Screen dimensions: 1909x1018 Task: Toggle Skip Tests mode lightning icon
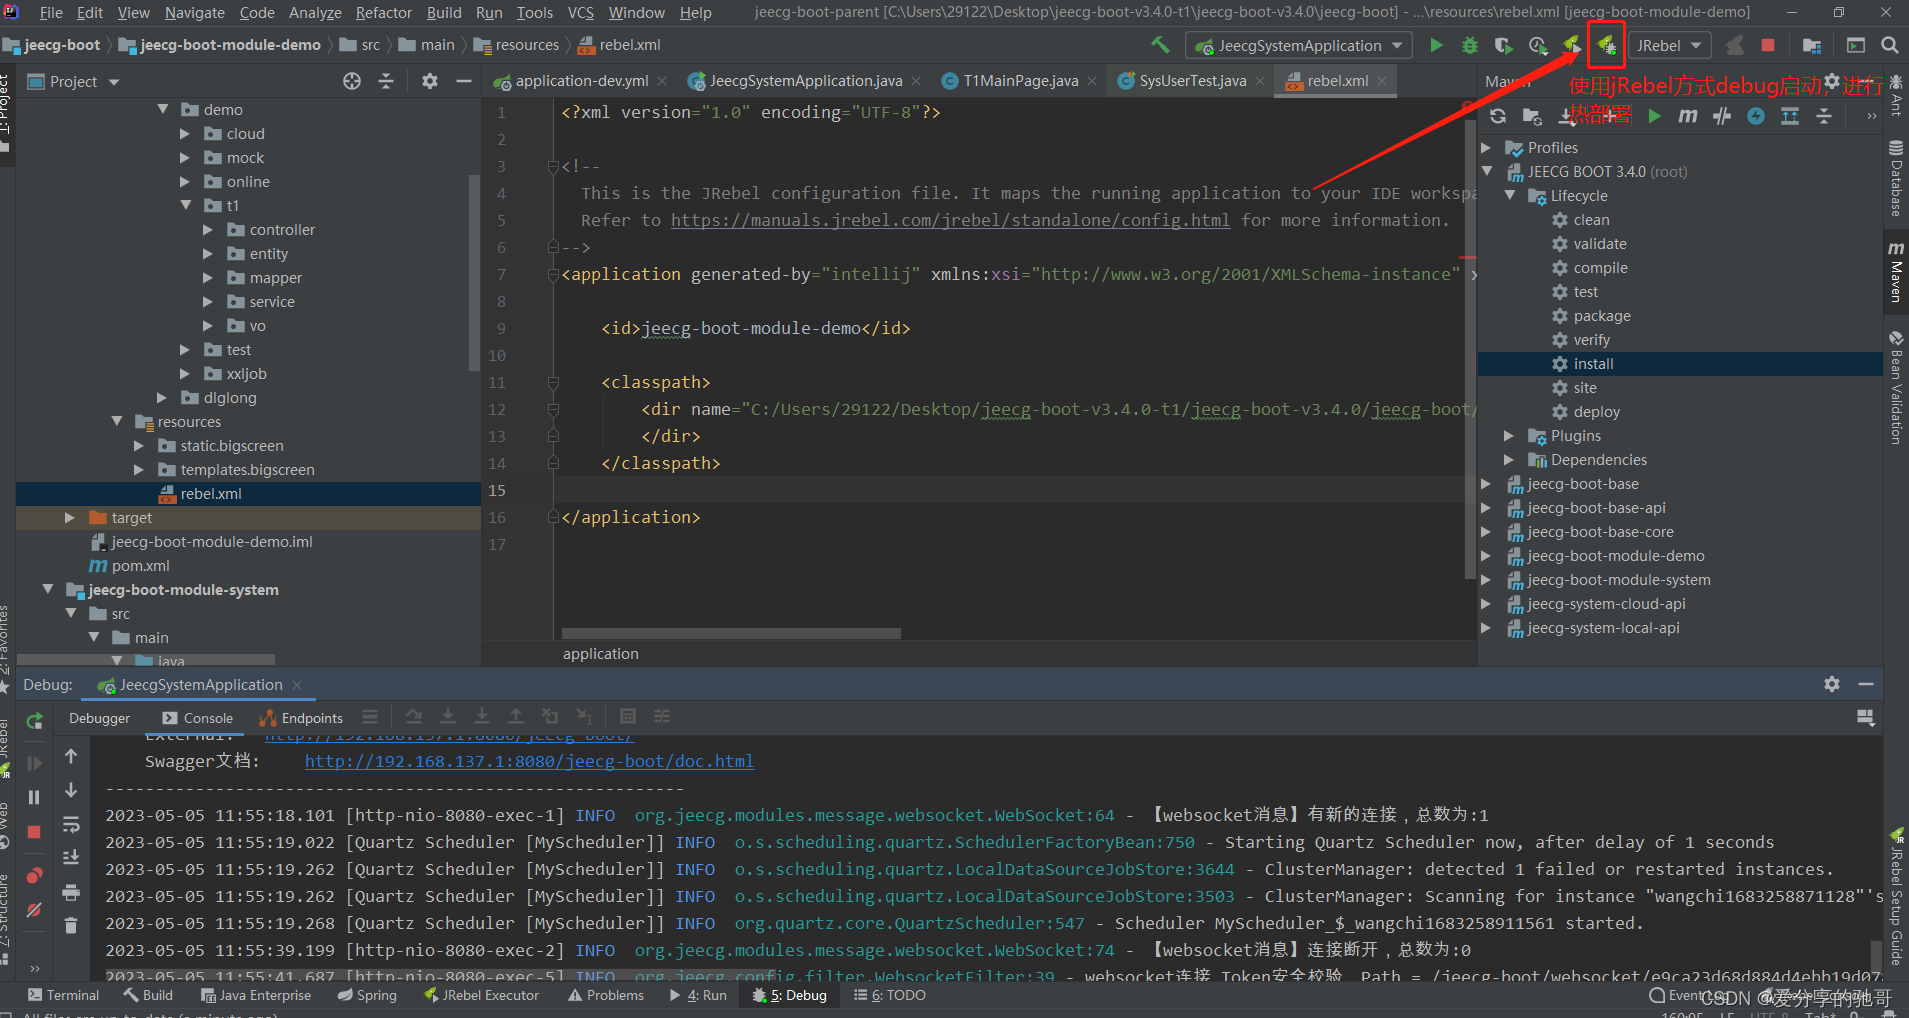(1756, 116)
